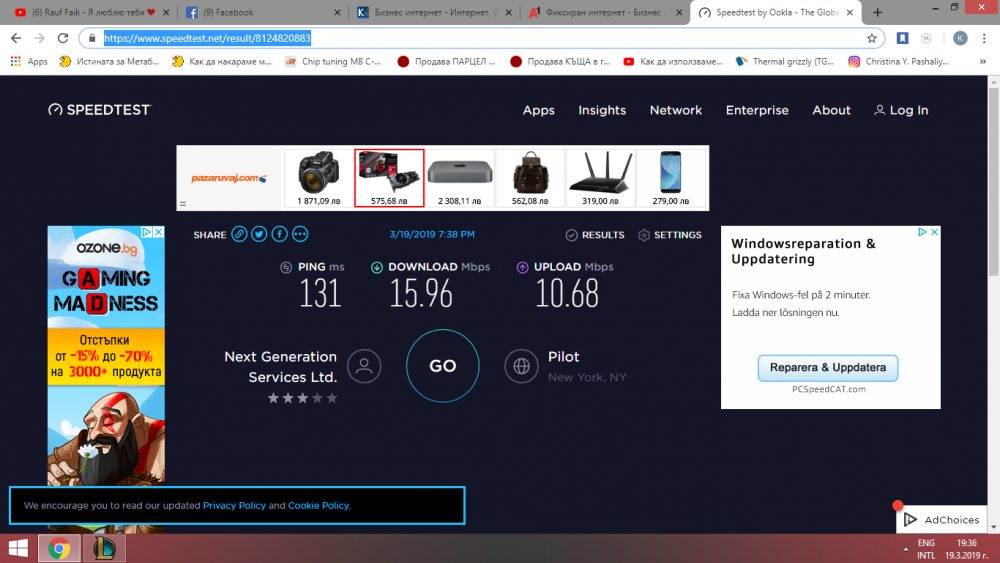Viewport: 1000px width, 563px height.
Task: Bookmark this page with star icon
Action: (872, 38)
